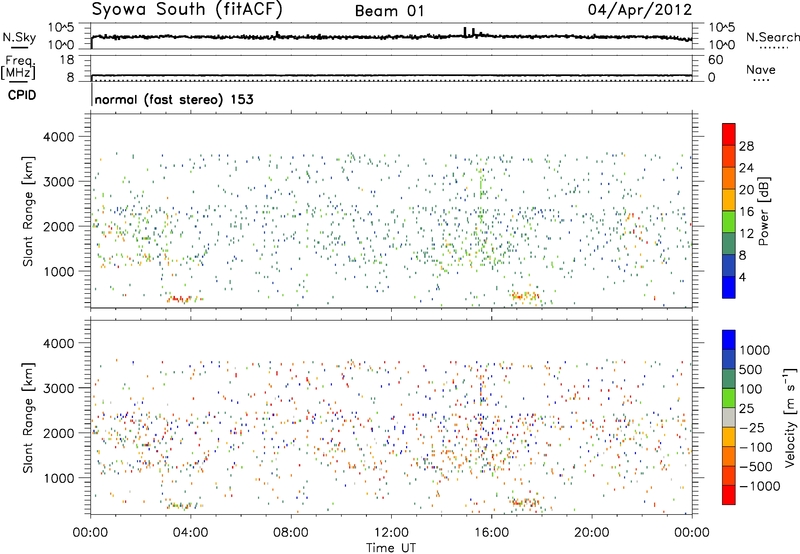Select the pure blue bottom segment of Power colorbar
Image resolution: width=800 pixels, height=554 pixels.
click(729, 287)
